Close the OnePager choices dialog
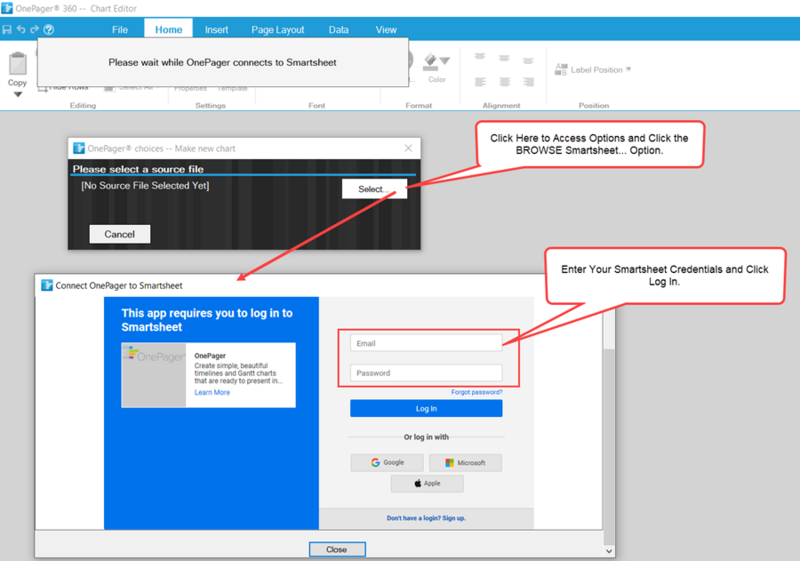The image size is (800, 561). coord(408,148)
